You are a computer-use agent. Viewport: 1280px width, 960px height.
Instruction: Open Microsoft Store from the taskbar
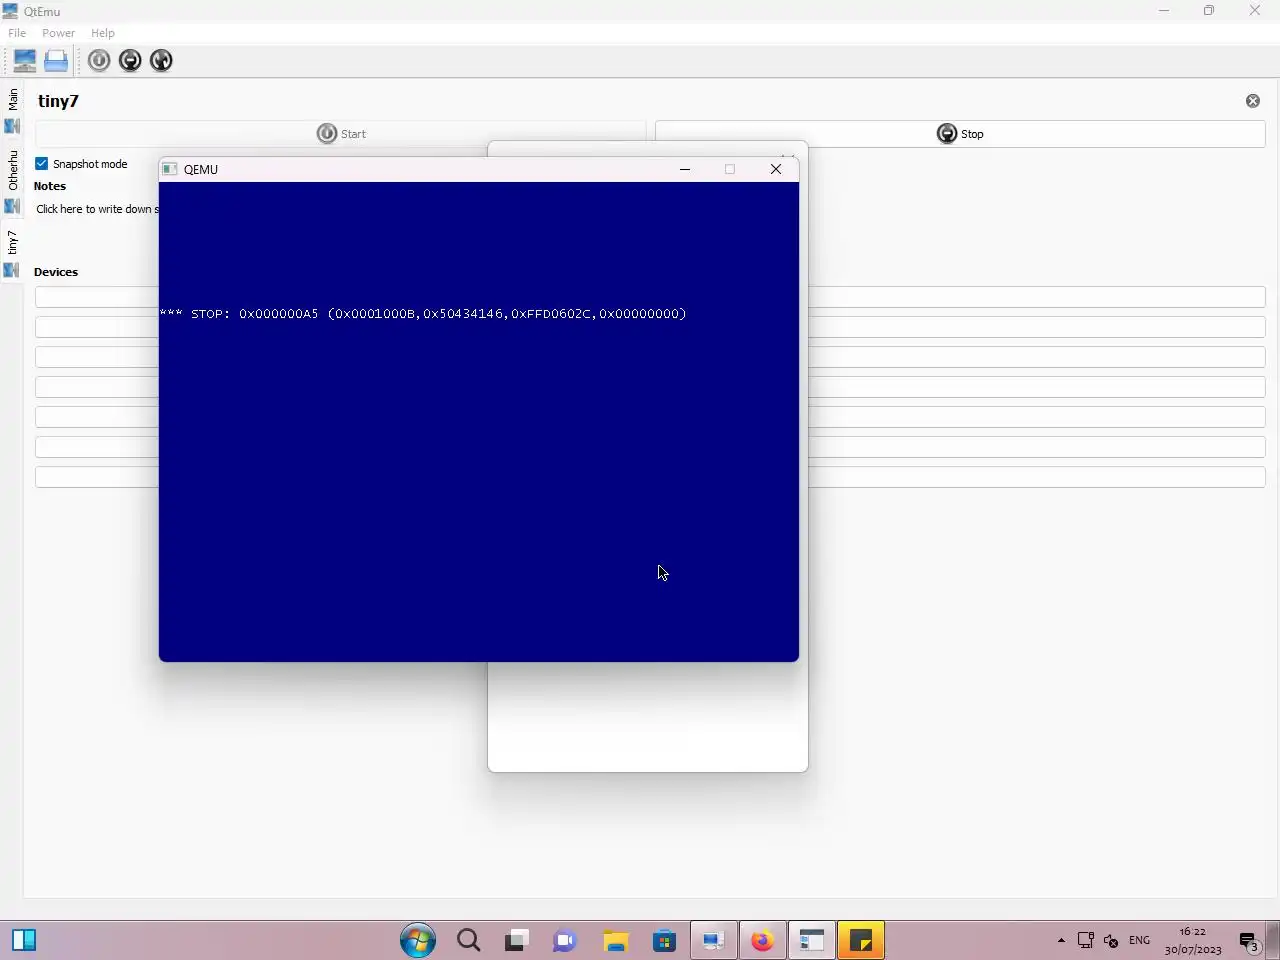tap(664, 940)
